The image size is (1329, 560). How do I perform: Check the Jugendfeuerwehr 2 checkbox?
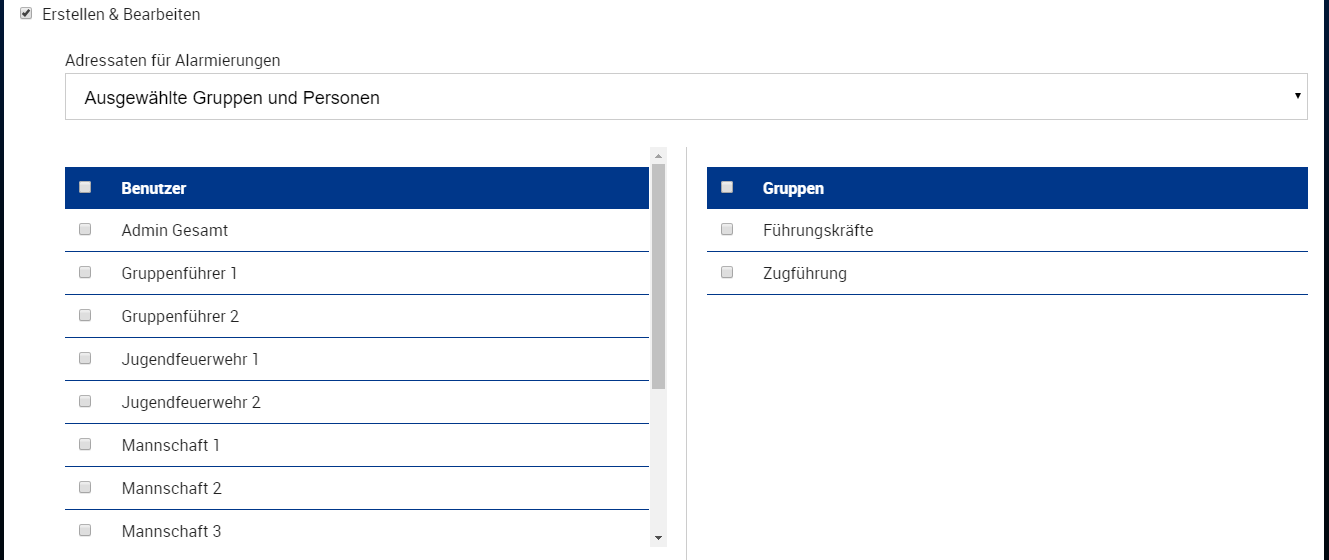pyautogui.click(x=85, y=401)
